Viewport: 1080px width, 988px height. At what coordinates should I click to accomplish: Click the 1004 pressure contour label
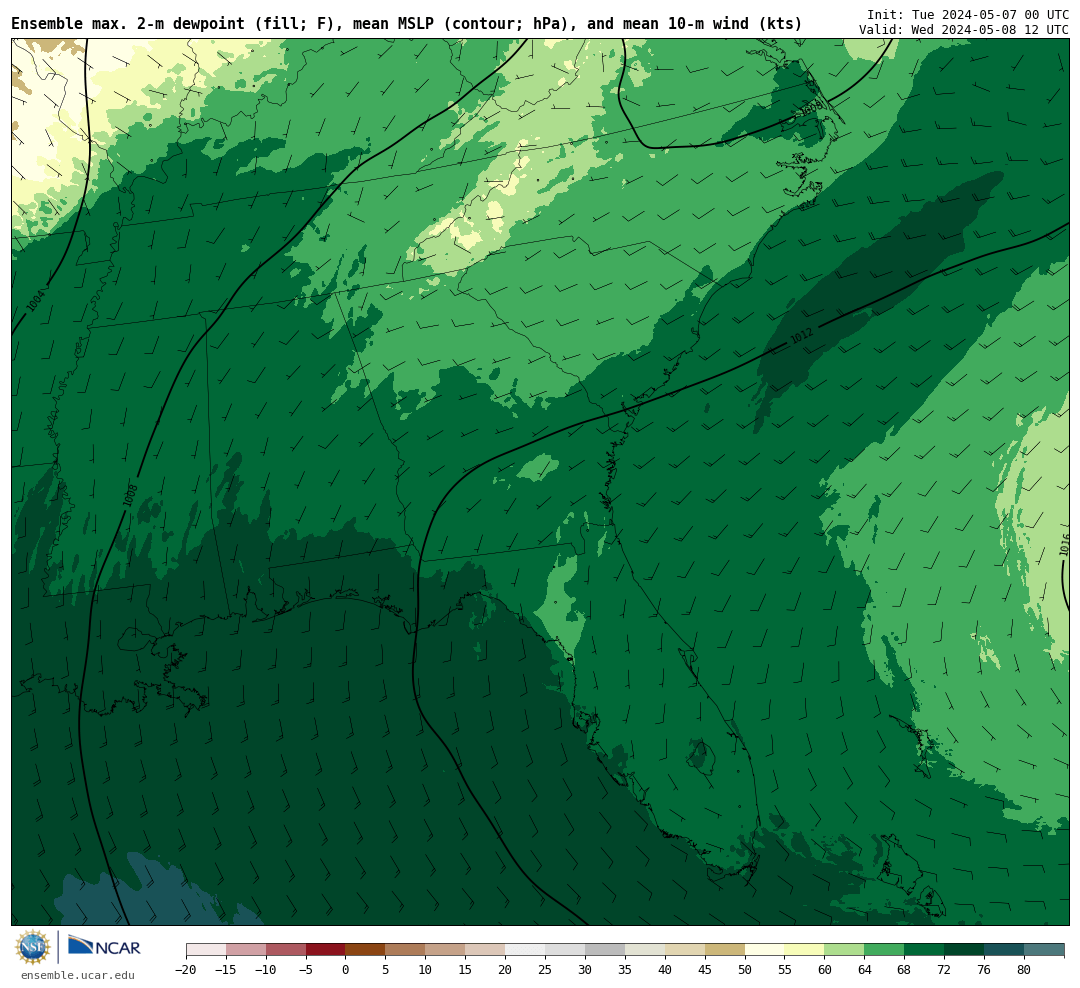click(x=36, y=300)
